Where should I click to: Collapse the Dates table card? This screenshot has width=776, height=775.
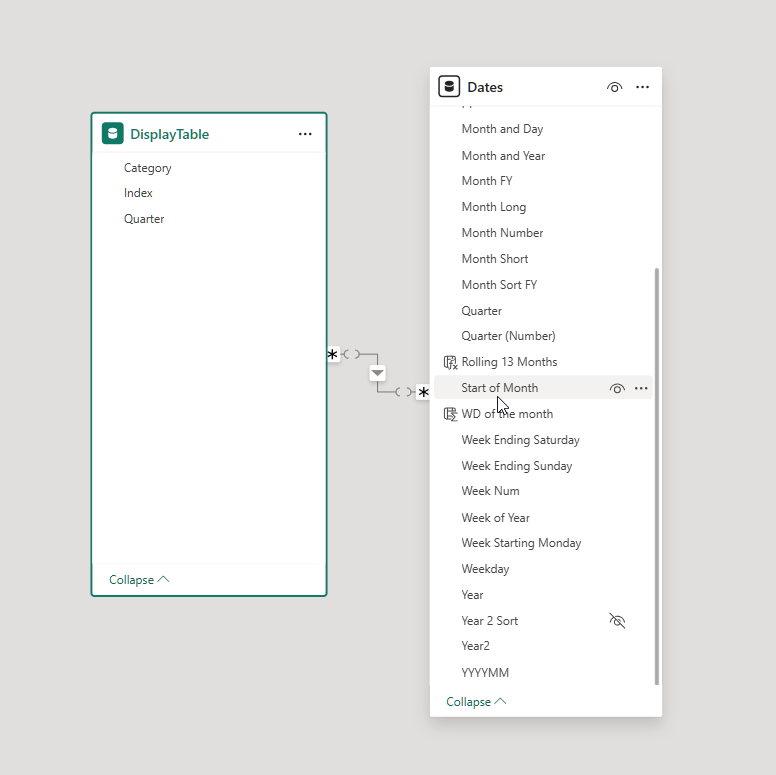pyautogui.click(x=476, y=702)
